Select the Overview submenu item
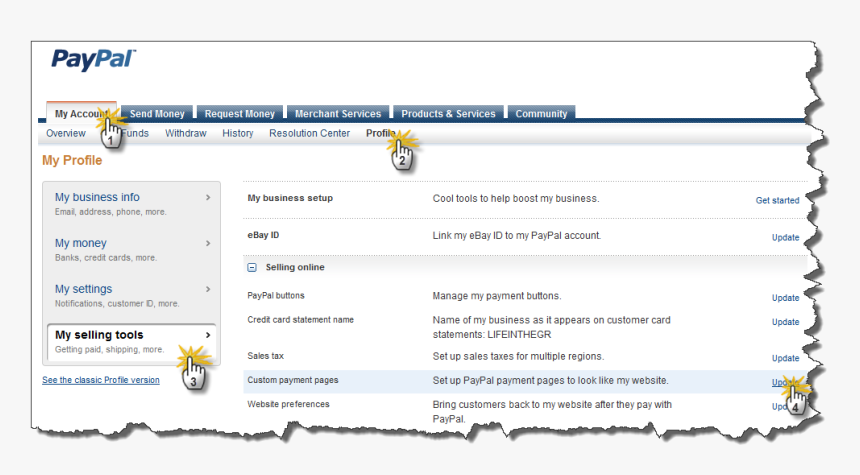 click(66, 133)
